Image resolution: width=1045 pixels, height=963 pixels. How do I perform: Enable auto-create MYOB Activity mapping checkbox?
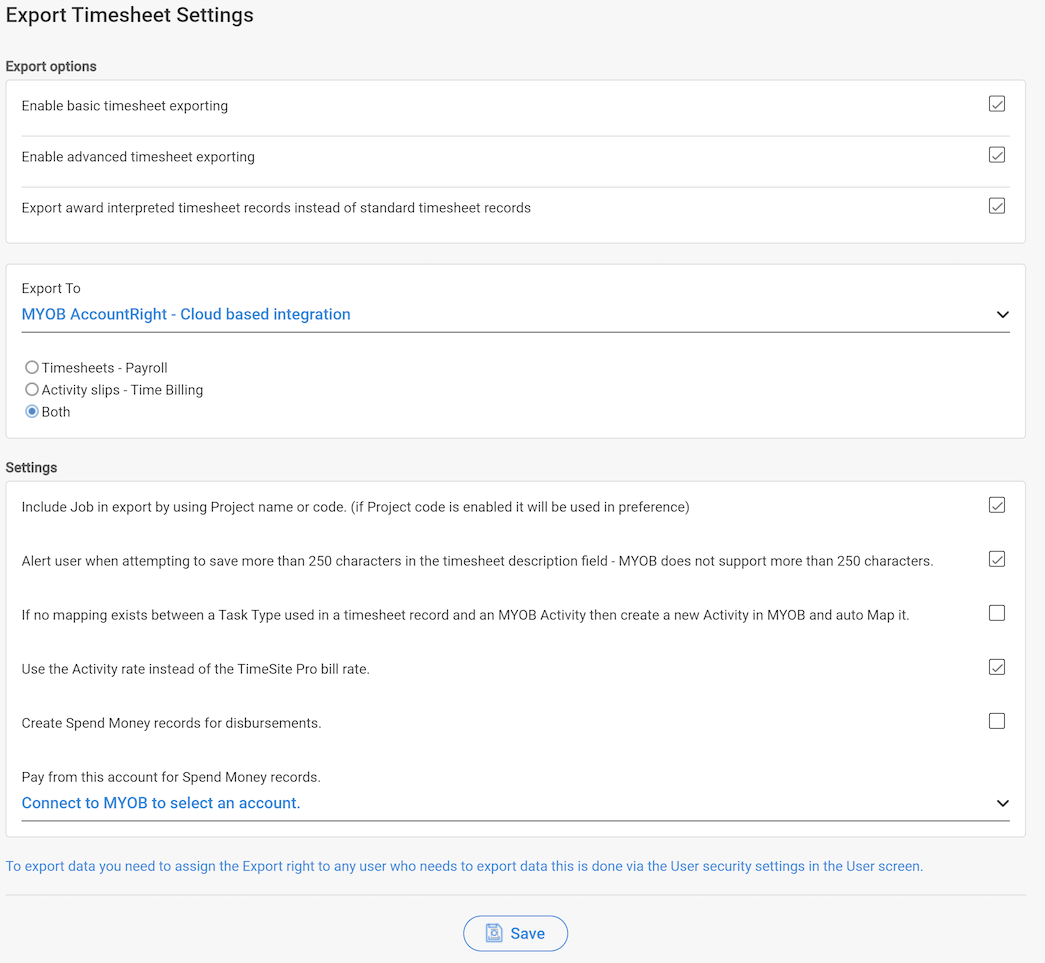pyautogui.click(x=996, y=613)
